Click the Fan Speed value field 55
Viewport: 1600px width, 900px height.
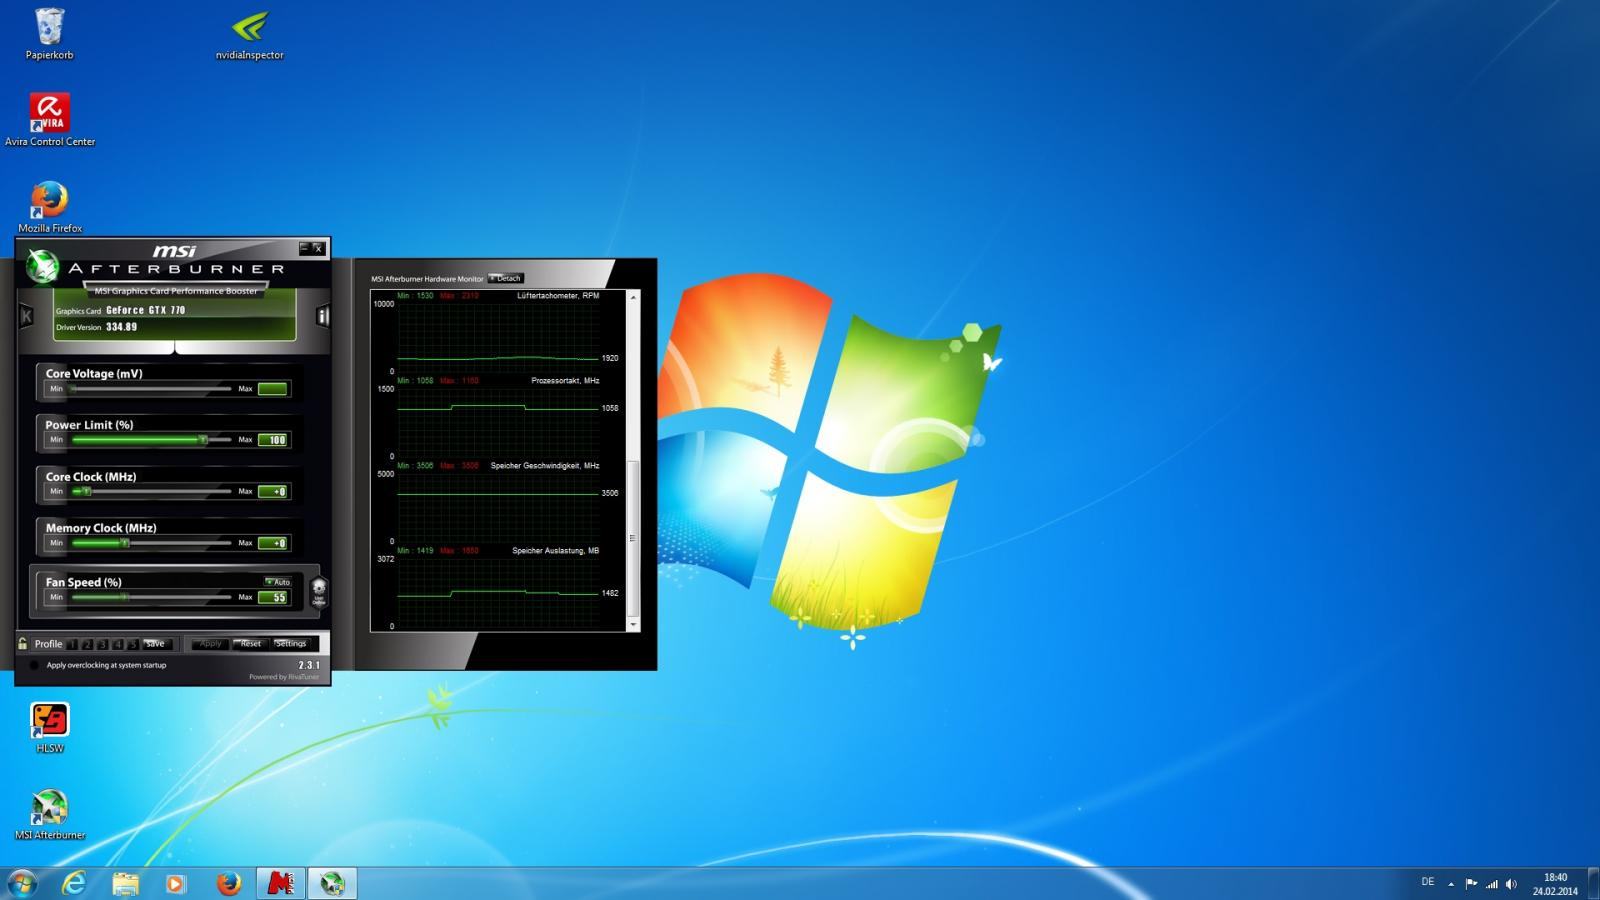pyautogui.click(x=273, y=597)
